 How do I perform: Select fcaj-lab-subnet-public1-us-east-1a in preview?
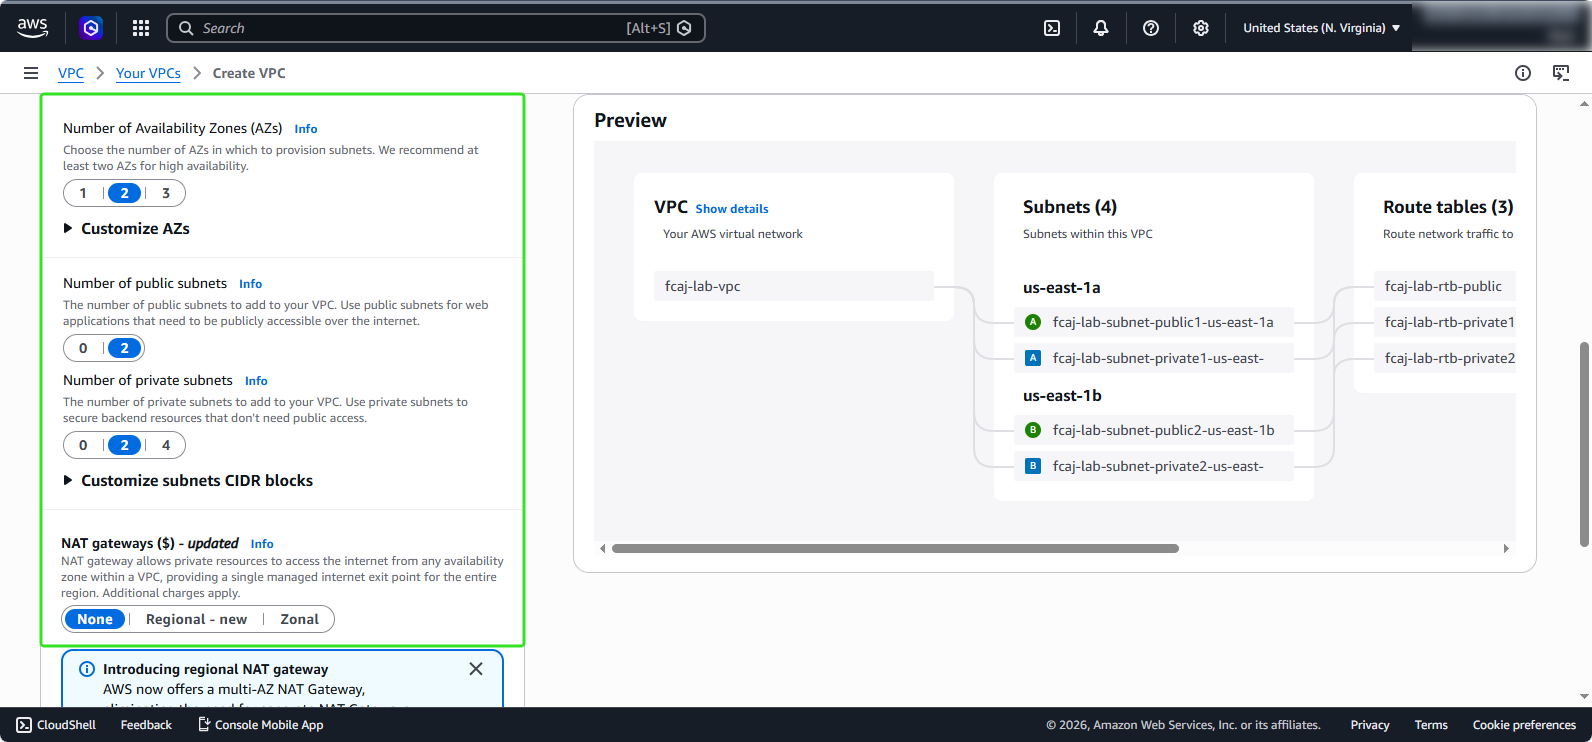[x=1154, y=322]
